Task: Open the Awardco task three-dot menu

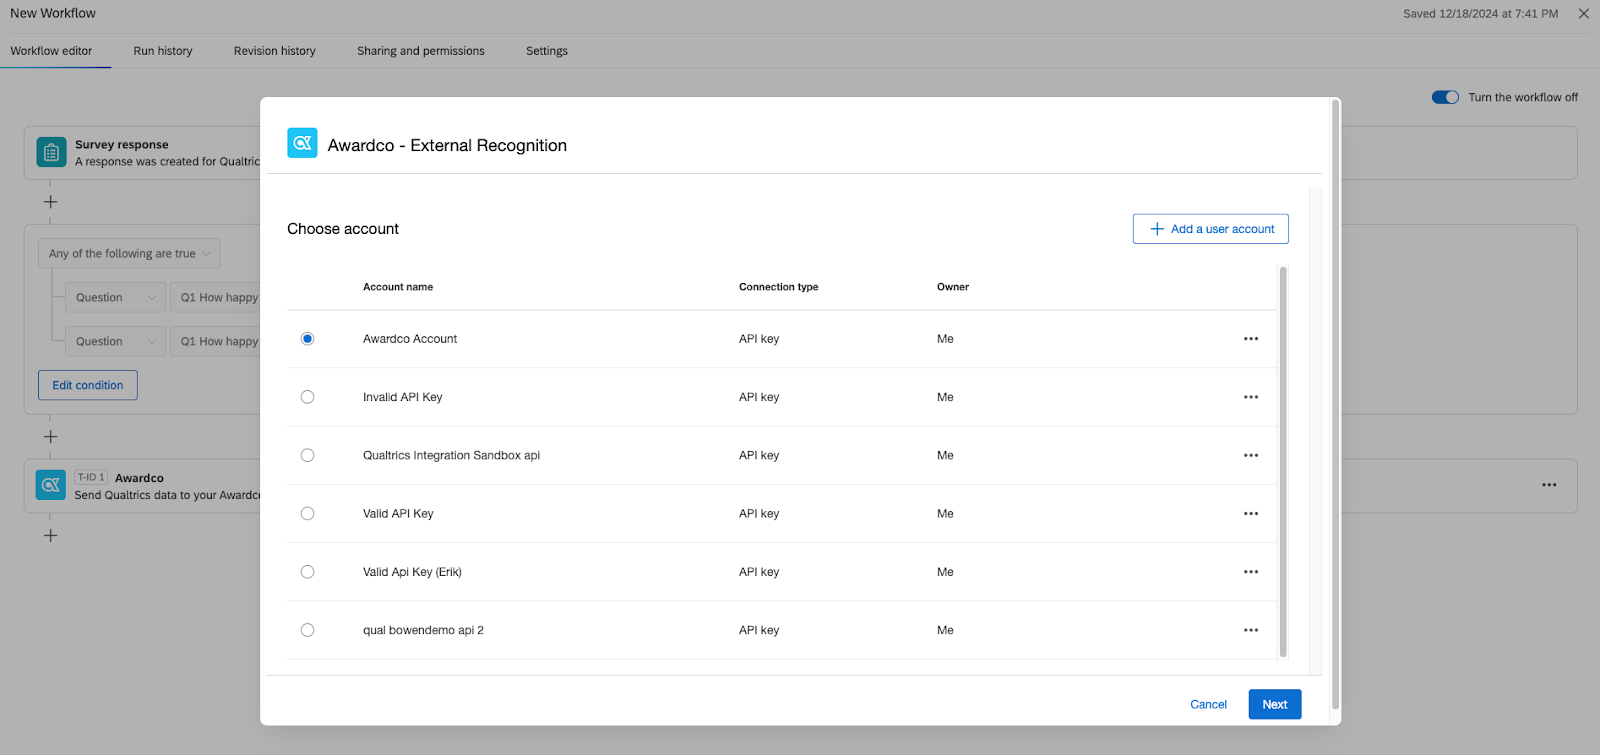Action: point(1548,485)
